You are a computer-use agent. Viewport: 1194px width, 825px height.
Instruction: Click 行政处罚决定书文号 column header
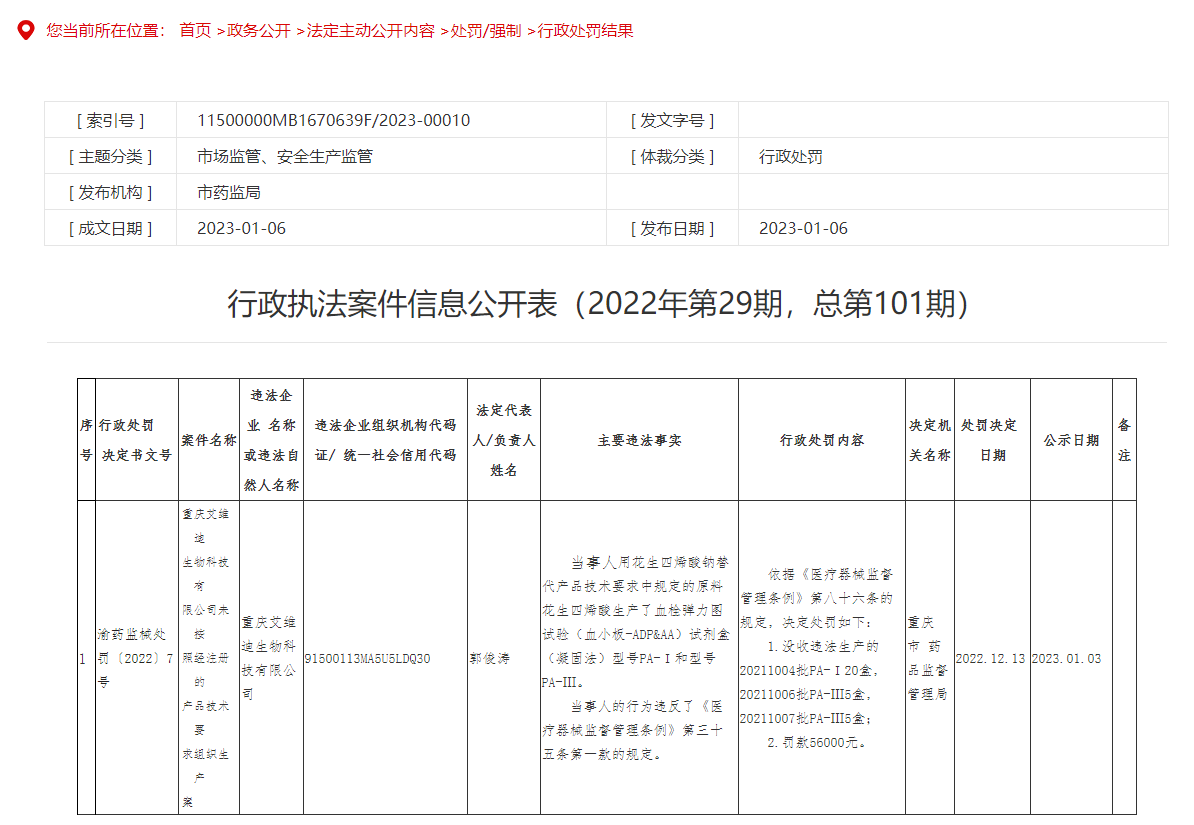click(137, 440)
